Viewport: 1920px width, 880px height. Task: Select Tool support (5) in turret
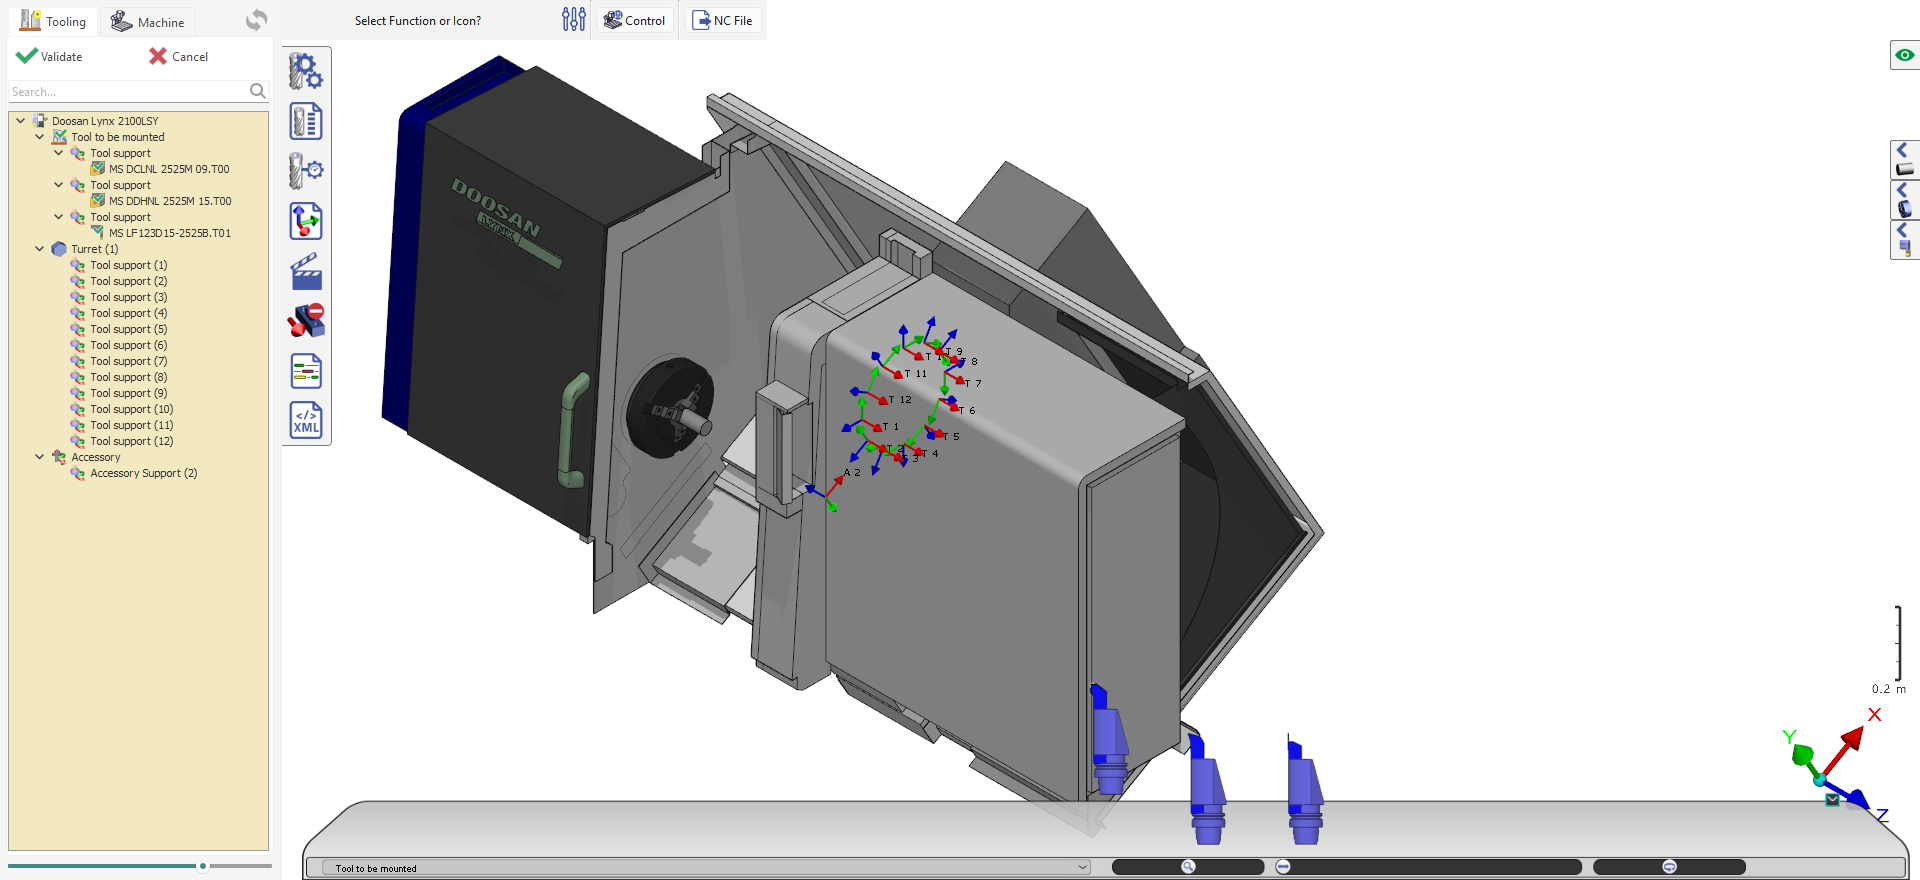click(x=129, y=329)
